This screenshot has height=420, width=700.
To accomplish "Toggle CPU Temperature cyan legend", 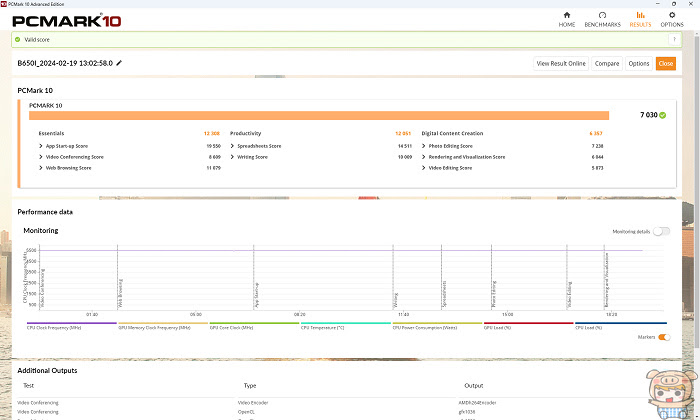I will pos(346,325).
